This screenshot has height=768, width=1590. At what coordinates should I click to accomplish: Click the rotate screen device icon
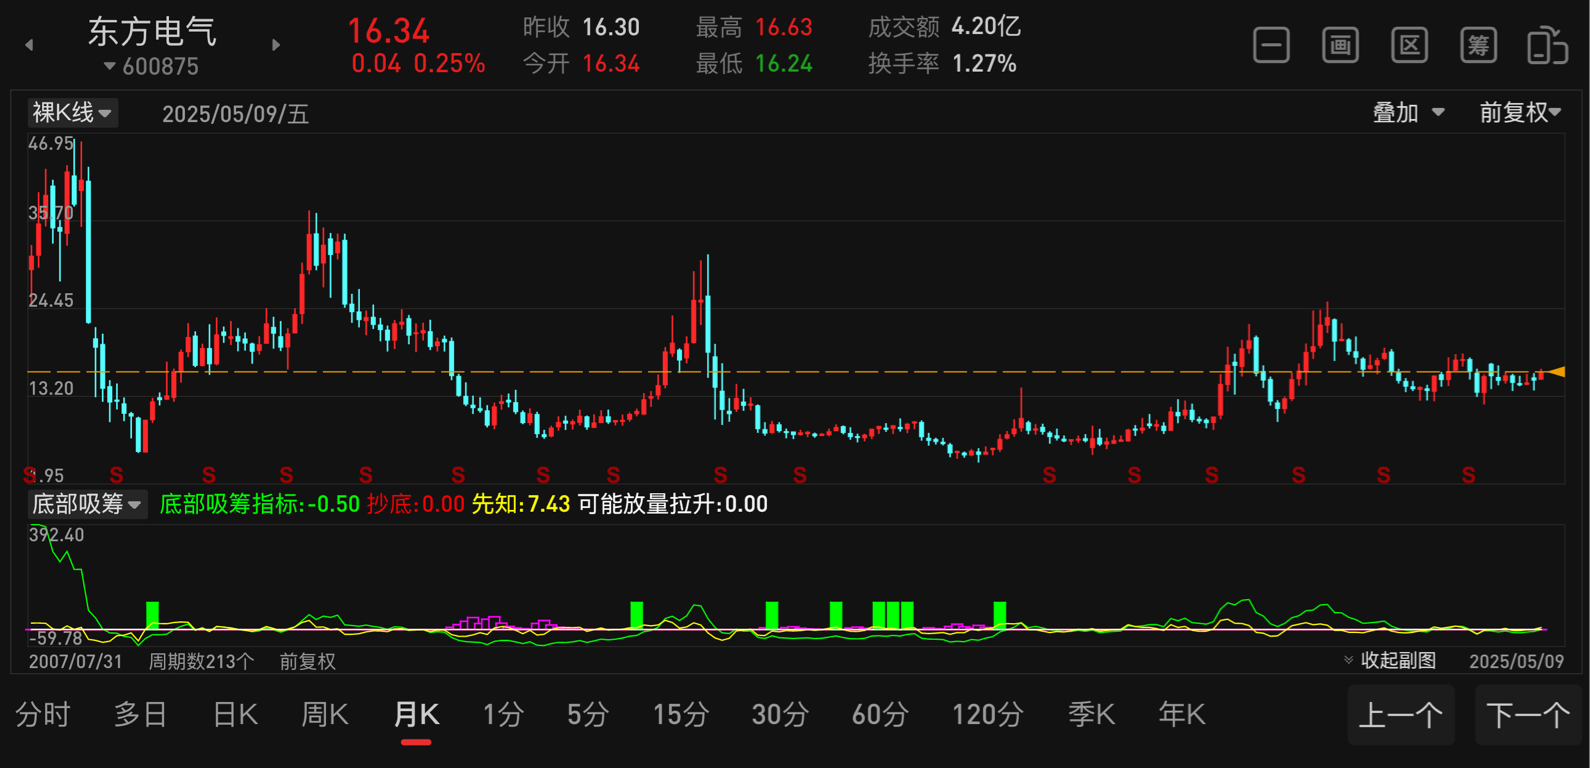pyautogui.click(x=1547, y=46)
